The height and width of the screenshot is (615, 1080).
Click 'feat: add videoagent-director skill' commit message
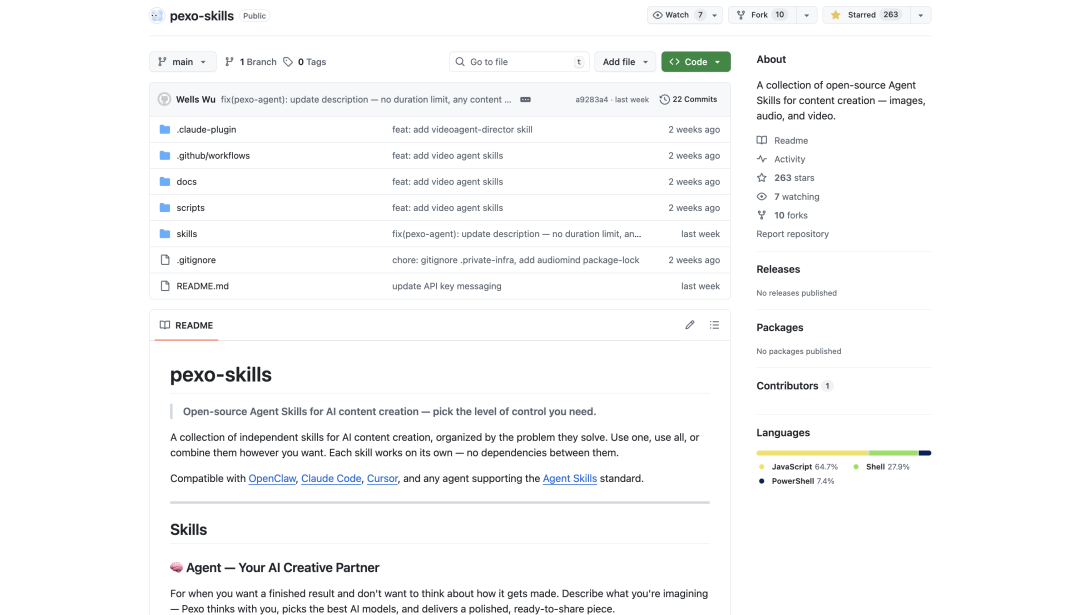462,129
